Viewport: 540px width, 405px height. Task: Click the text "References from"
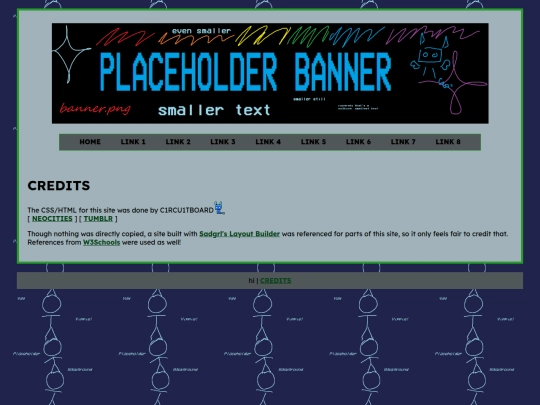click(54, 242)
